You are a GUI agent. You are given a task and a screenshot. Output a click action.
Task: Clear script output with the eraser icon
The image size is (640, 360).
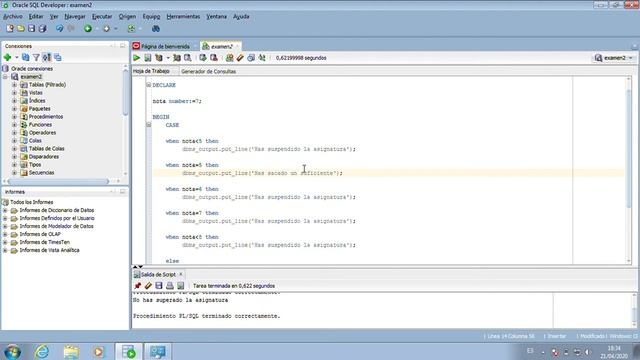tap(148, 286)
